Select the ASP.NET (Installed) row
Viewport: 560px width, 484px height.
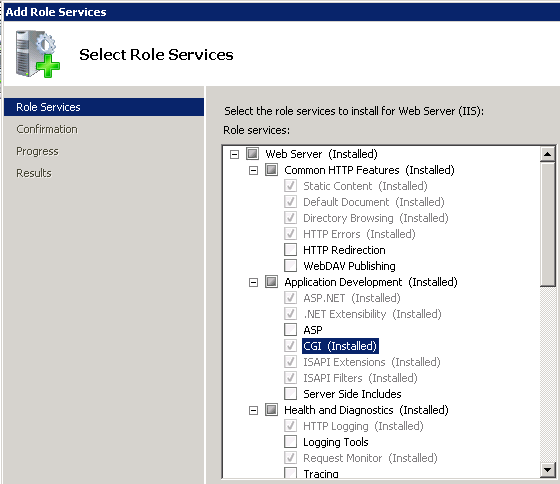click(352, 298)
